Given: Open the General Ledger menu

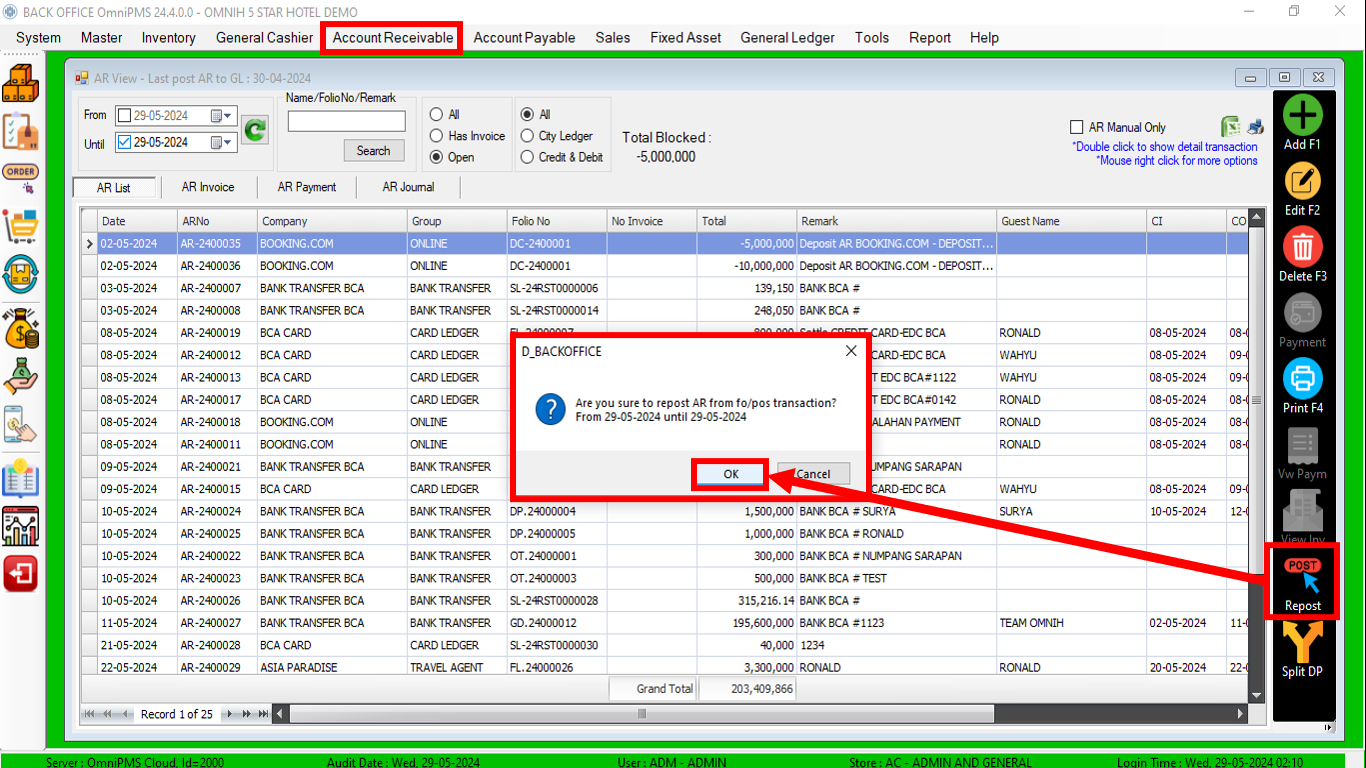Looking at the screenshot, I should coord(787,38).
